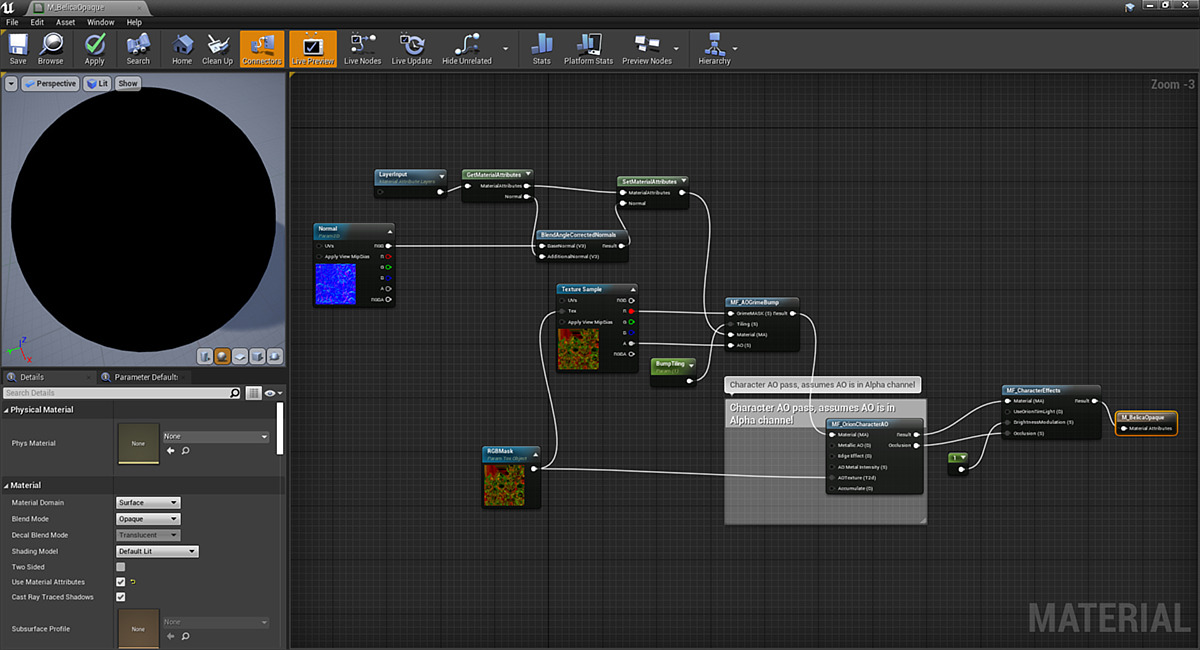Open the Blend Mode dropdown
The image size is (1200, 650).
(x=148, y=518)
